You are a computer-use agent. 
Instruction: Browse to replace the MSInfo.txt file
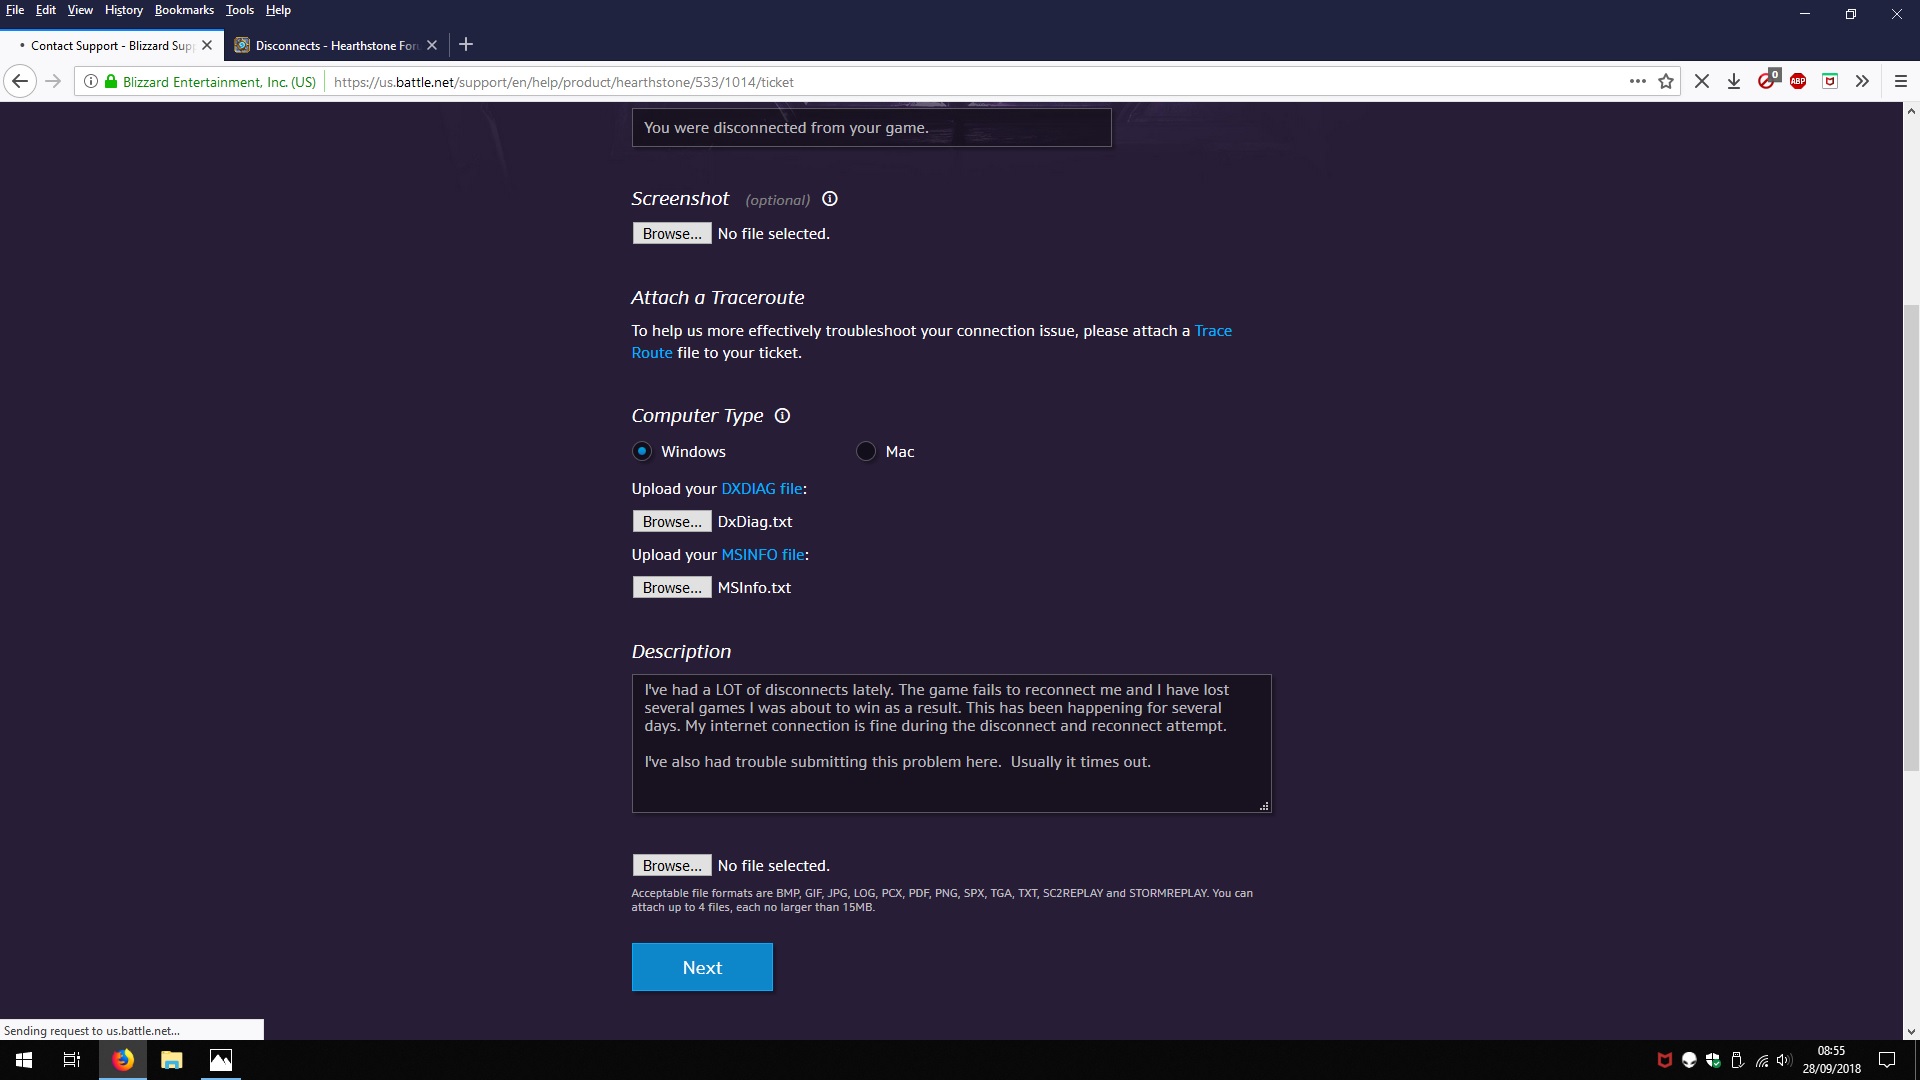672,588
